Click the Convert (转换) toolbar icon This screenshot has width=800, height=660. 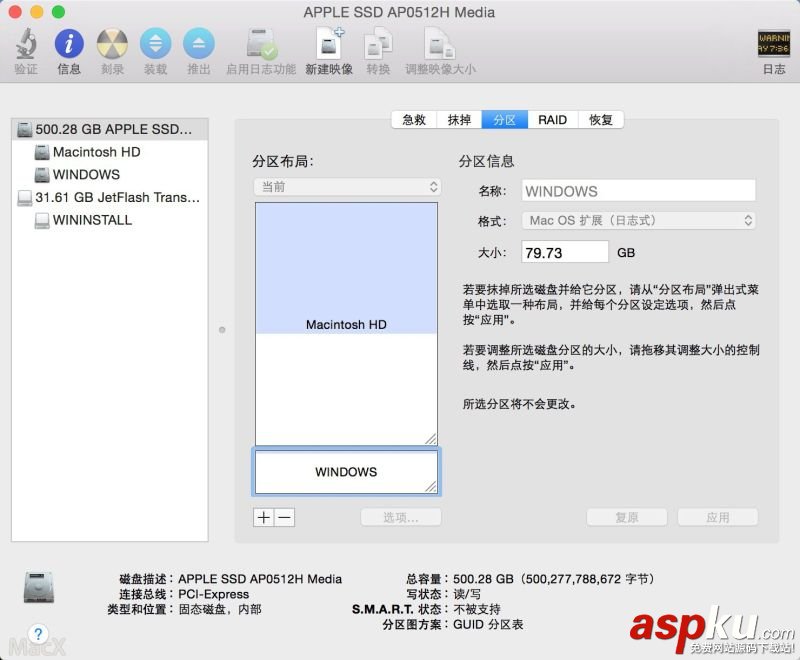point(378,44)
